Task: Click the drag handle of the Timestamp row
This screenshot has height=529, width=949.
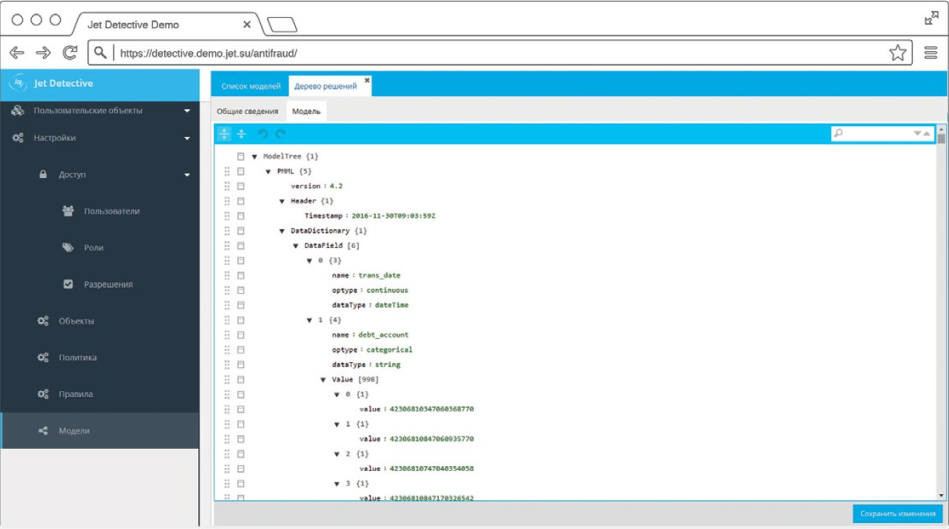Action: tap(227, 215)
